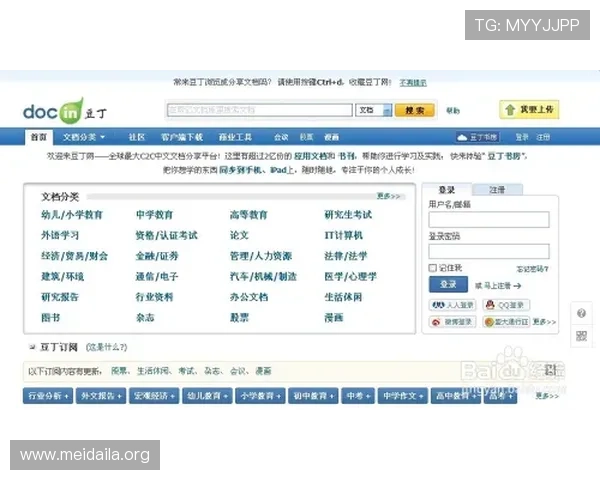Open the 外语学习 category
The height and width of the screenshot is (480, 600).
point(60,235)
